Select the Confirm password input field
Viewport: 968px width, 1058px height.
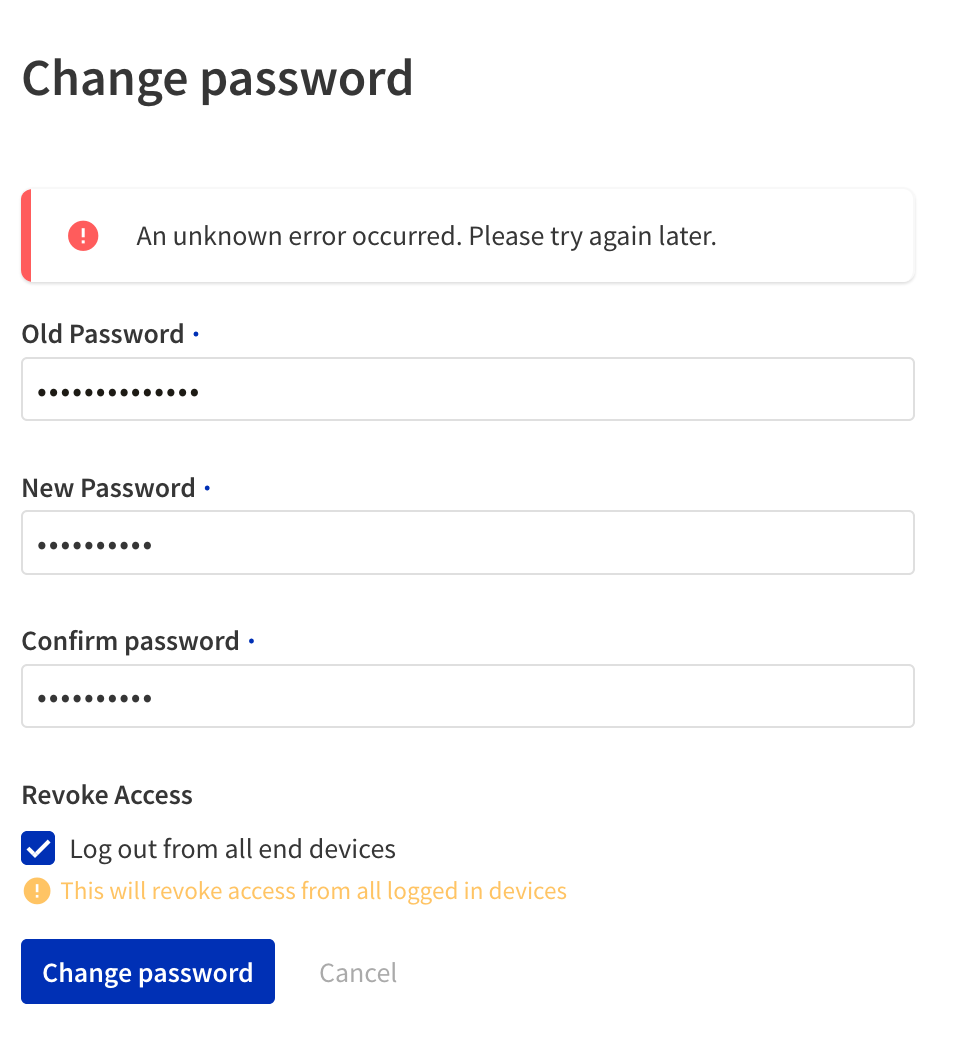(x=467, y=695)
